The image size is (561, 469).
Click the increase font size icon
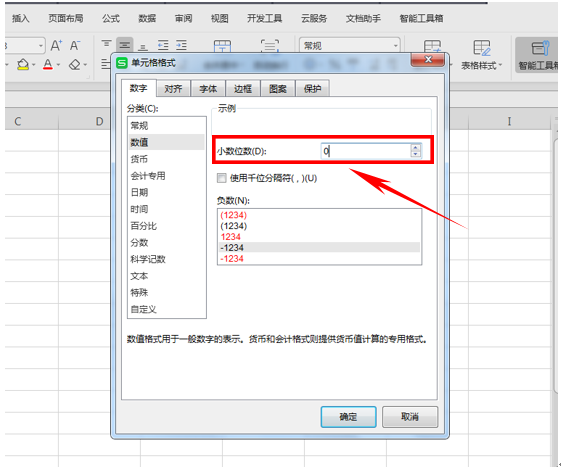[56, 46]
